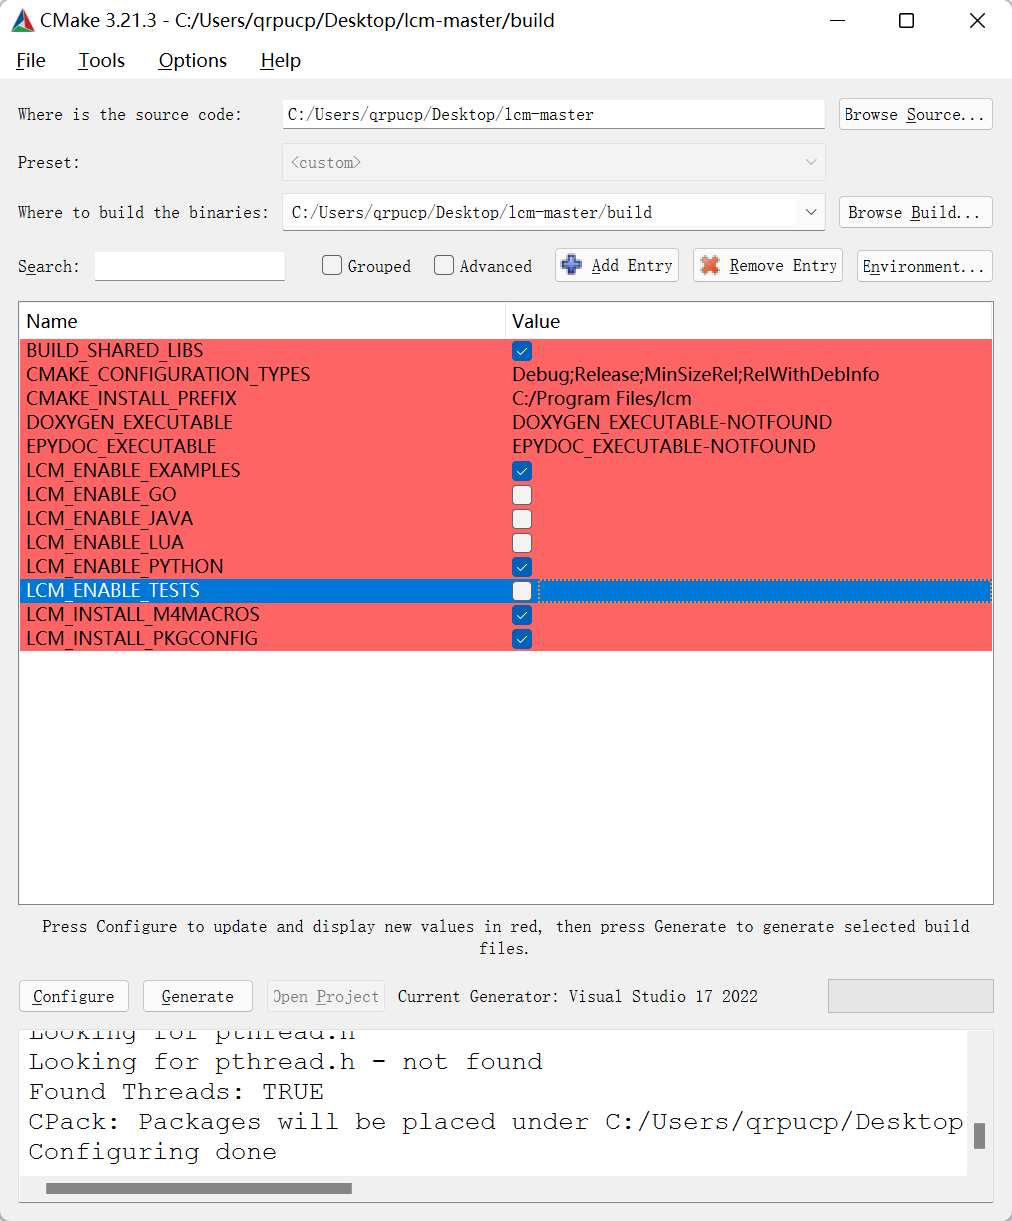Click the vertical scrollbar thumb of output log
The width and height of the screenshot is (1012, 1221).
click(x=980, y=1136)
